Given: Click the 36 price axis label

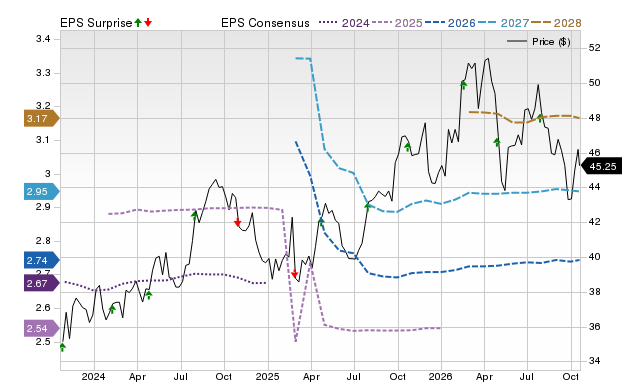Looking at the screenshot, I should [595, 326].
